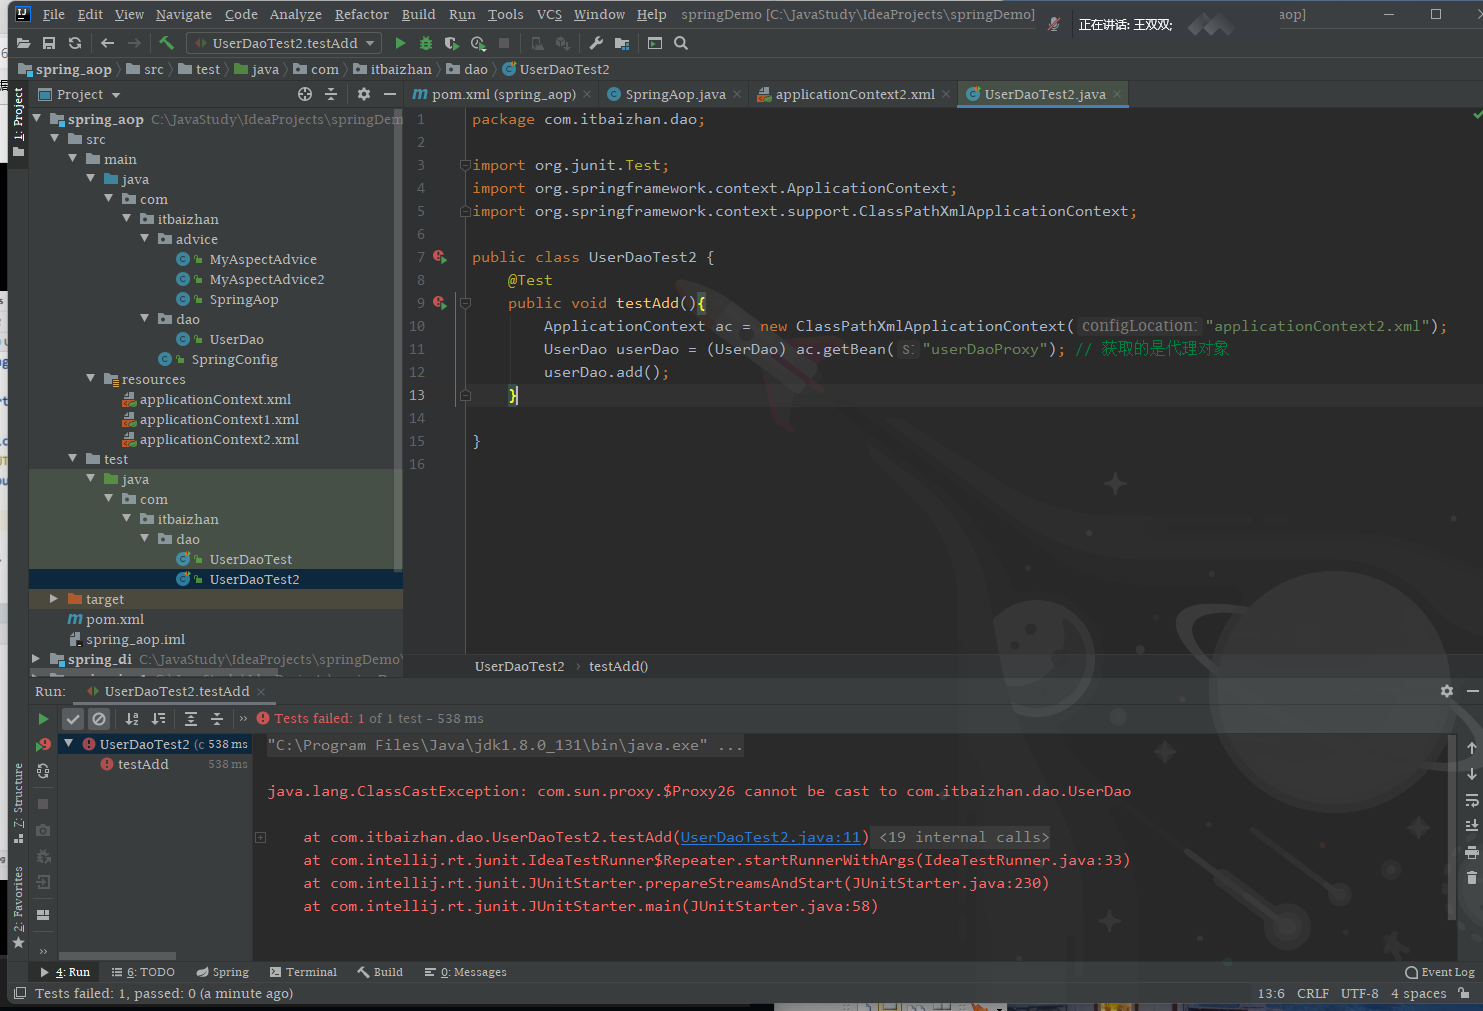Open the Navigate menu
Image resolution: width=1483 pixels, height=1011 pixels.
coord(184,14)
